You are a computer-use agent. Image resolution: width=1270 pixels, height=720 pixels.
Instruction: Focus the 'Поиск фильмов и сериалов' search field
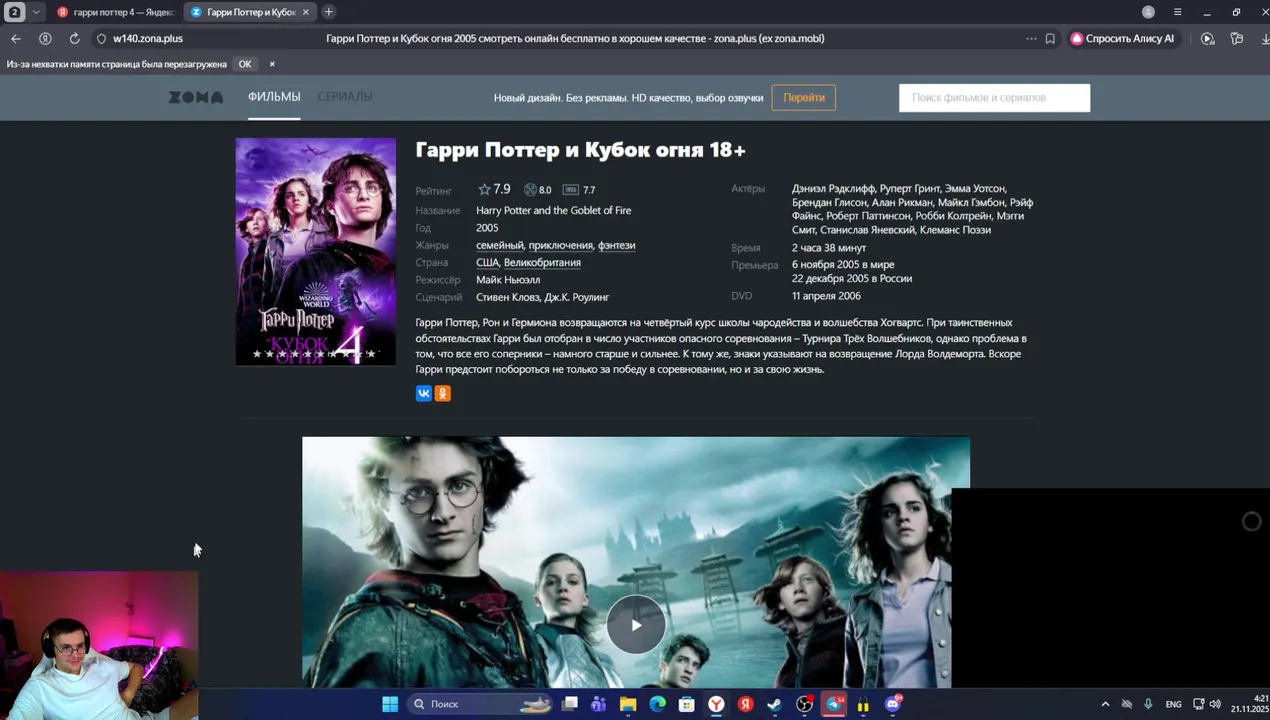coord(994,98)
